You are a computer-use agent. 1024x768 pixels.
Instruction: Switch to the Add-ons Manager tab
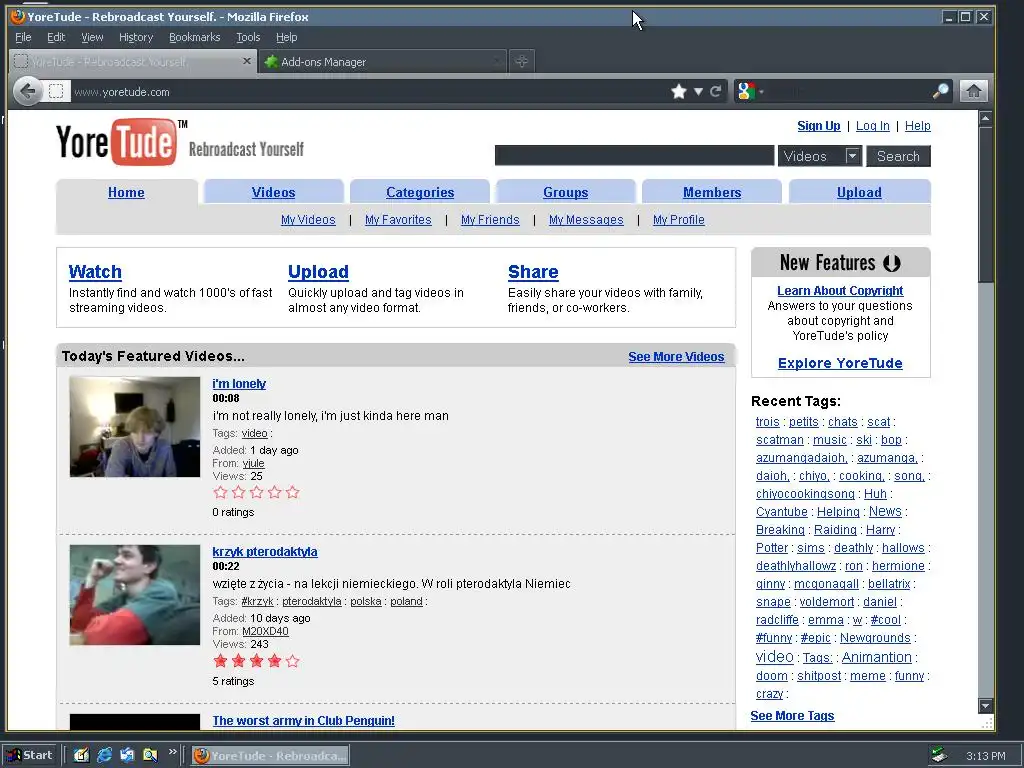point(383,61)
